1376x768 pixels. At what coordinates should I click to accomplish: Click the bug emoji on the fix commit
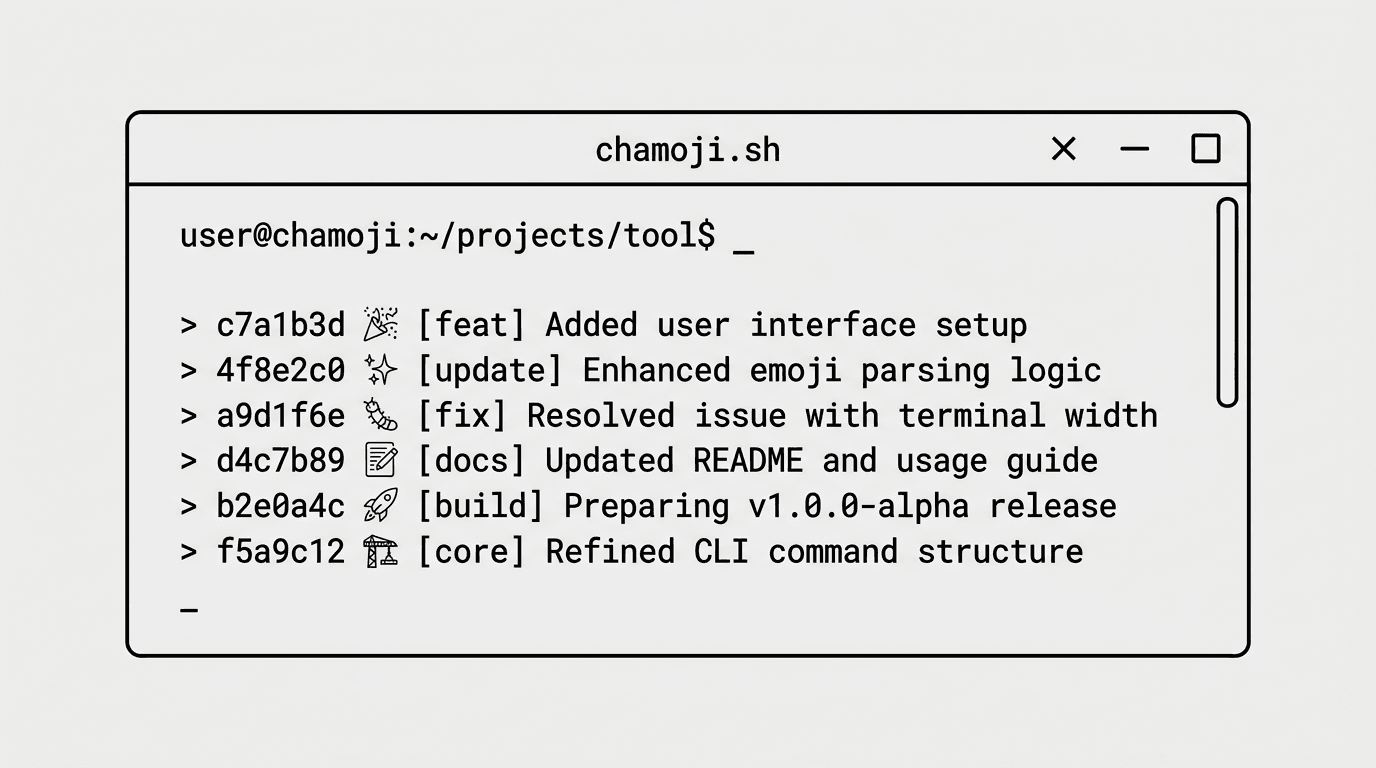pos(380,415)
